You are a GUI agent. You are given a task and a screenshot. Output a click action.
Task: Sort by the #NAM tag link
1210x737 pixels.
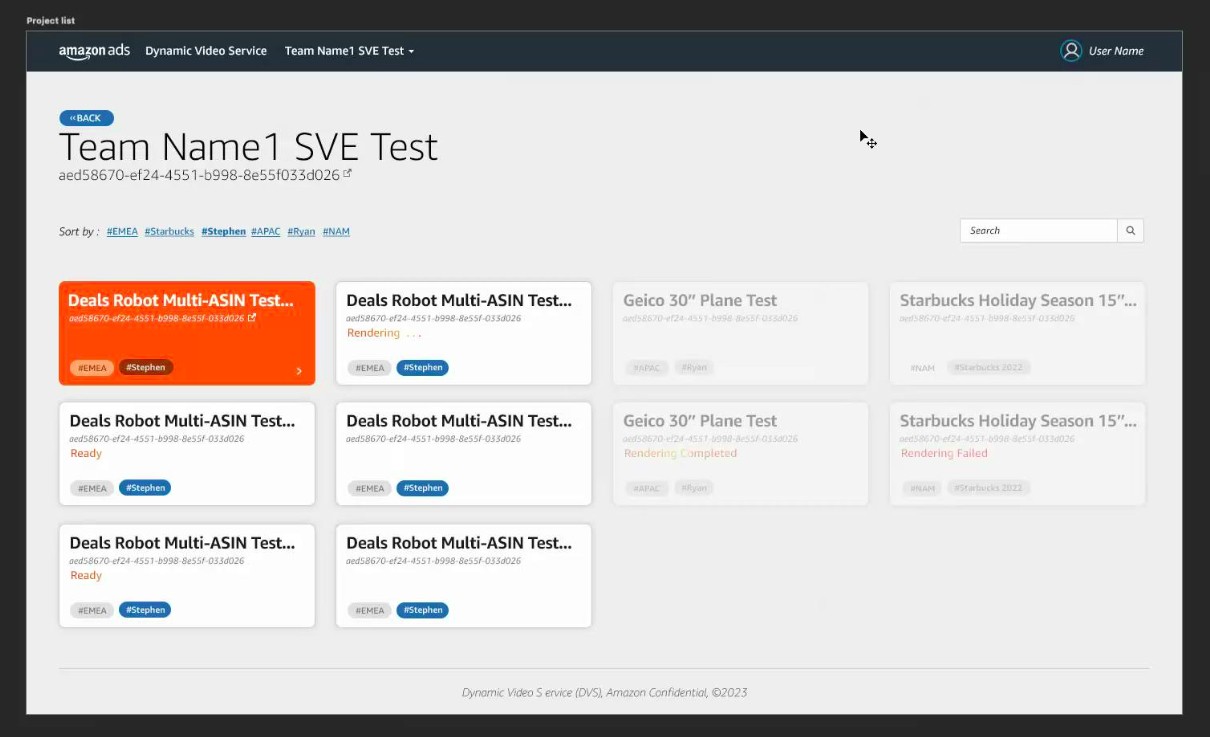pos(336,232)
